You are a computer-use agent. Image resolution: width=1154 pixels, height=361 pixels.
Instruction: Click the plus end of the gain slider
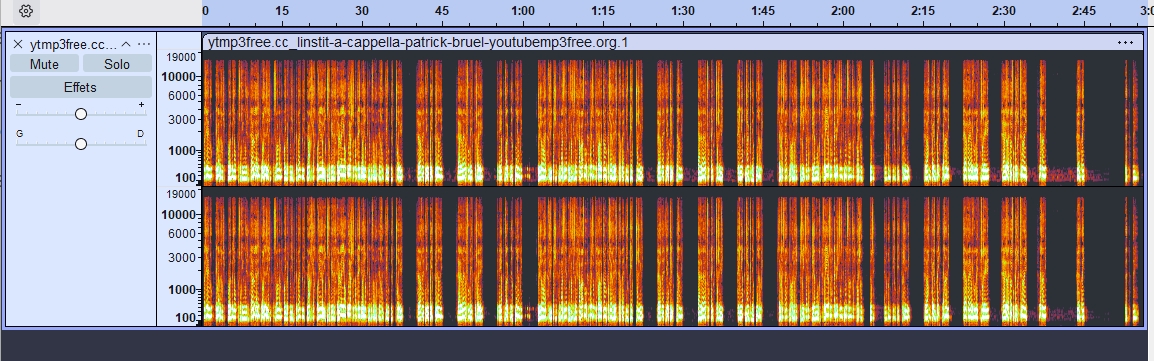point(141,106)
